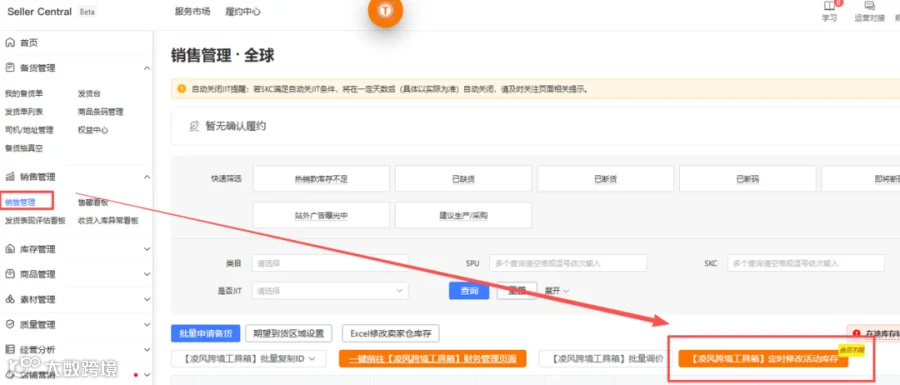
Task: Click 批量申请备货 button
Action: tap(205, 333)
